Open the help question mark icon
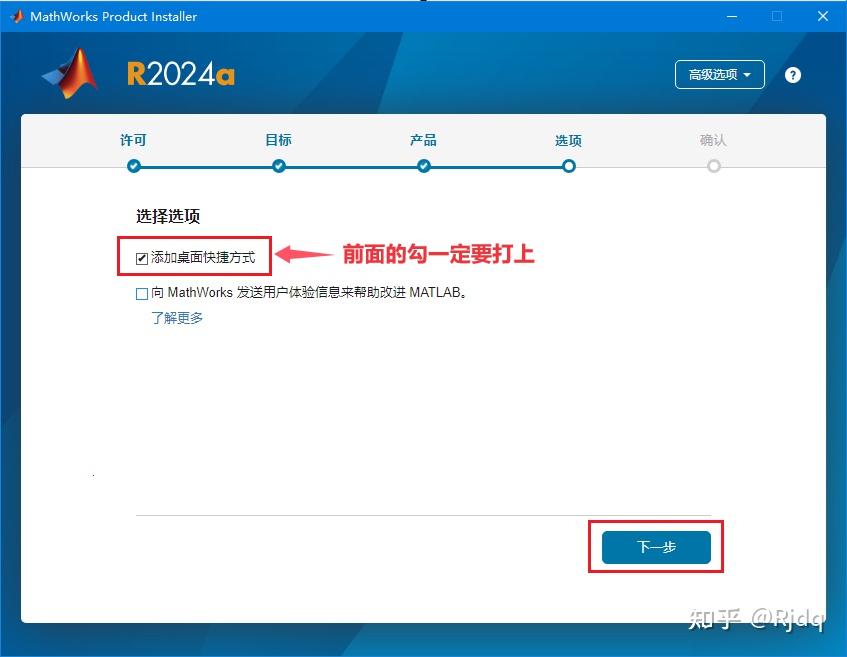847x657 pixels. 792,74
